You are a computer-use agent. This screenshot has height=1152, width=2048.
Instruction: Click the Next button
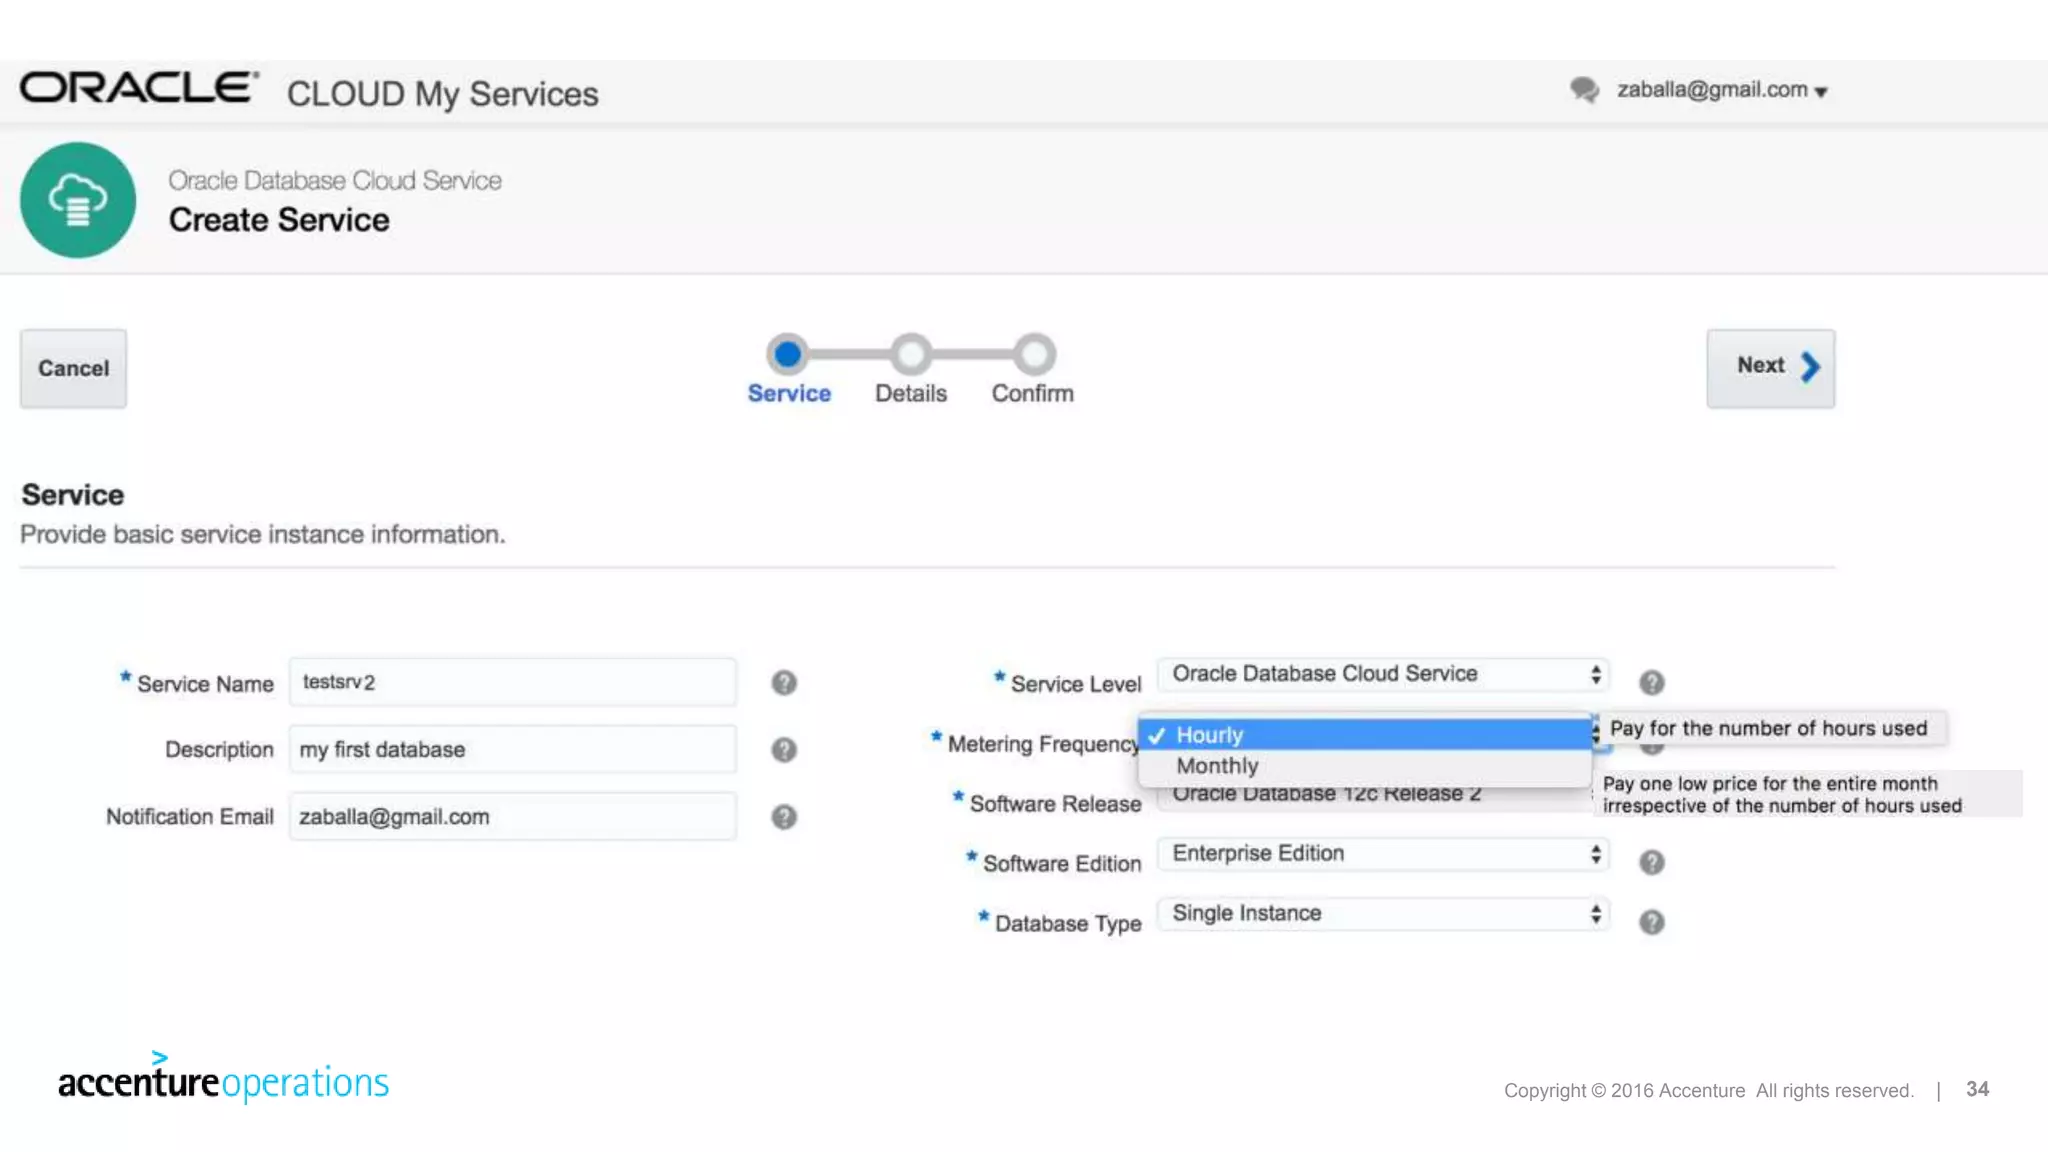pyautogui.click(x=1770, y=367)
